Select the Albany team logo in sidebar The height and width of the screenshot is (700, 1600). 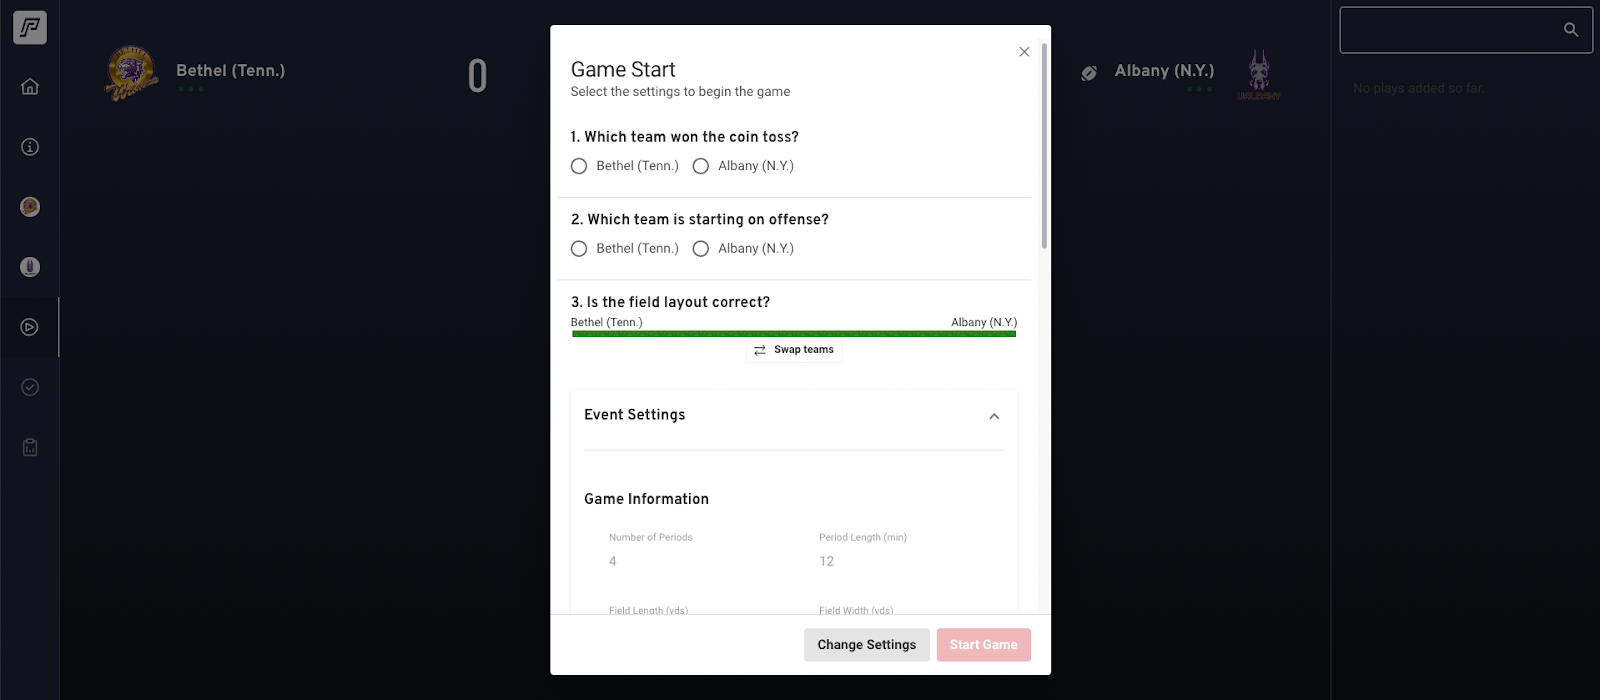[30, 267]
